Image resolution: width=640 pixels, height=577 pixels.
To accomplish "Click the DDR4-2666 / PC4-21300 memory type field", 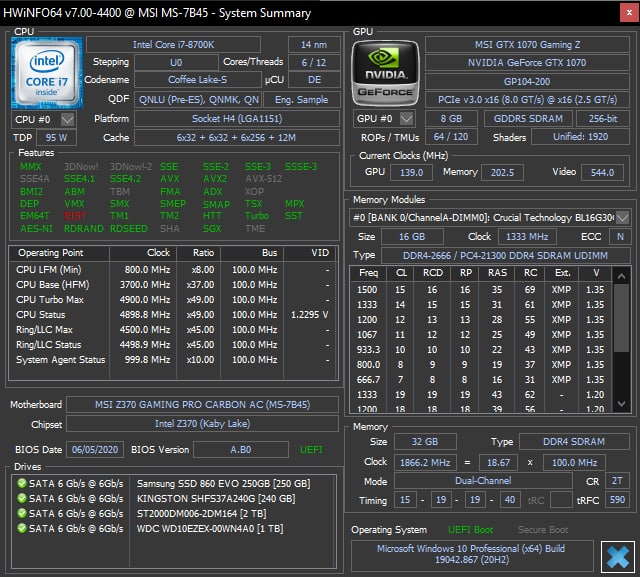I will tap(505, 255).
